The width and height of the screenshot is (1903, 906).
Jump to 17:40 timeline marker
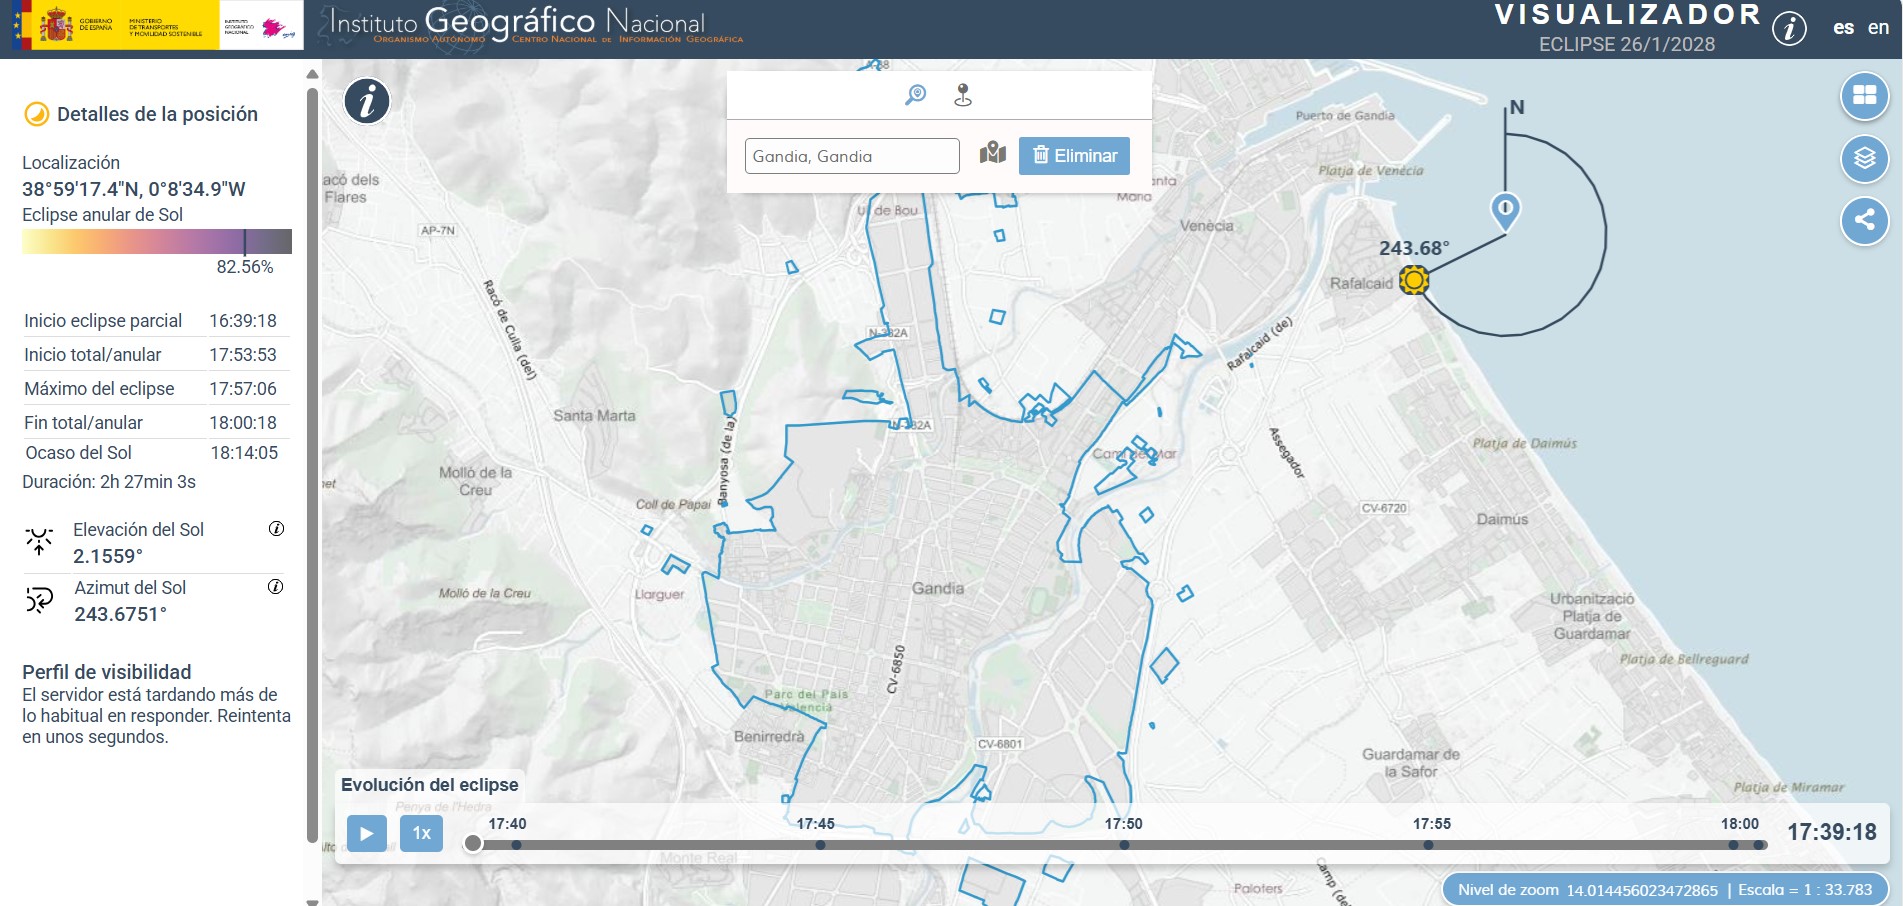[x=516, y=845]
